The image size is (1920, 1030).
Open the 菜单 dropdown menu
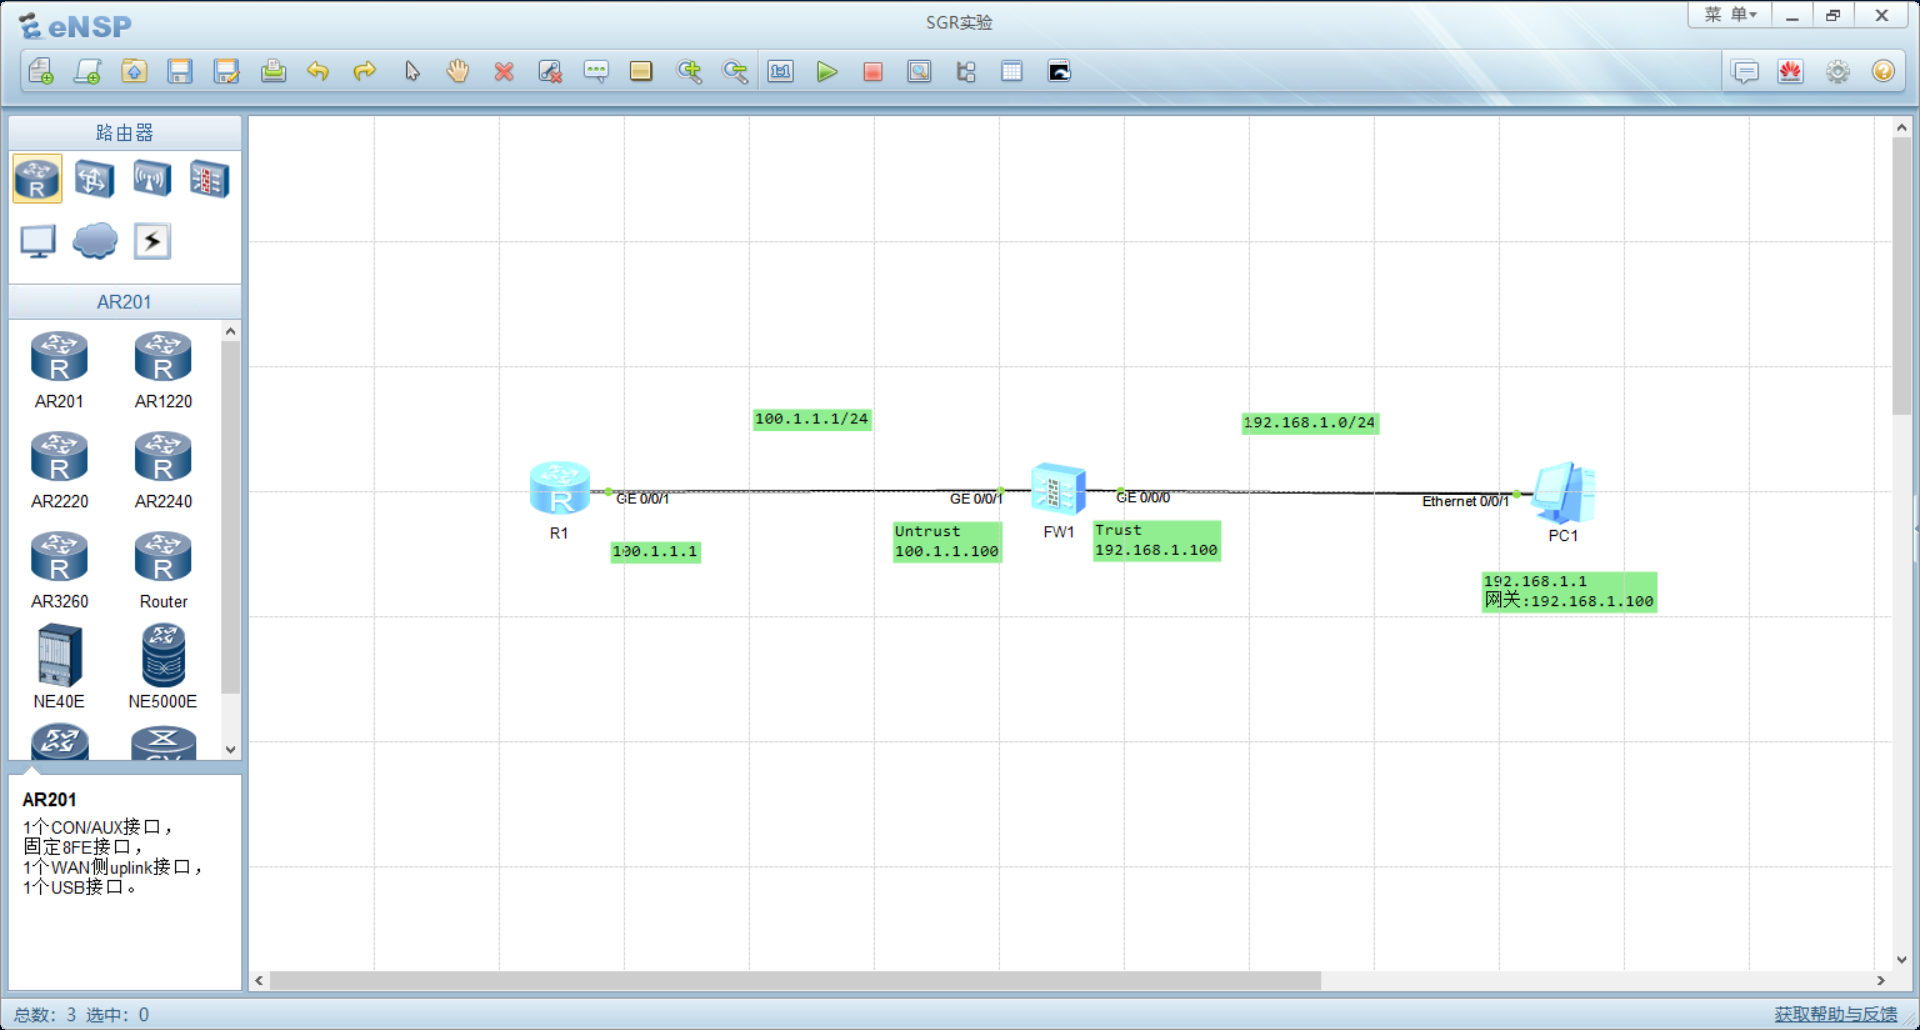pyautogui.click(x=1730, y=15)
